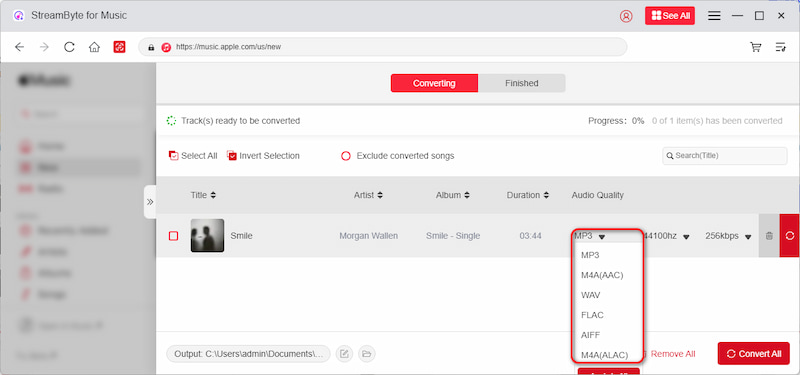Click the music.apple.com URL address field
Image resolution: width=800 pixels, height=375 pixels.
tap(383, 47)
